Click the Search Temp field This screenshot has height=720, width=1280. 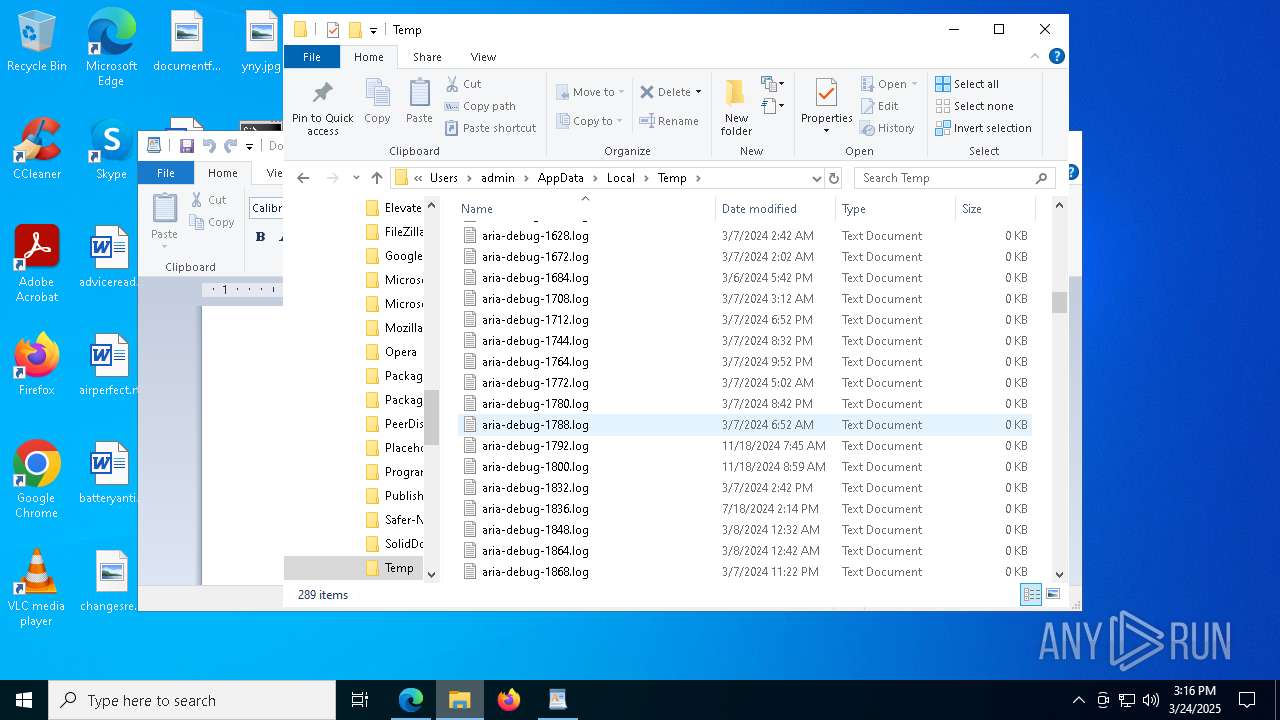[x=955, y=178]
